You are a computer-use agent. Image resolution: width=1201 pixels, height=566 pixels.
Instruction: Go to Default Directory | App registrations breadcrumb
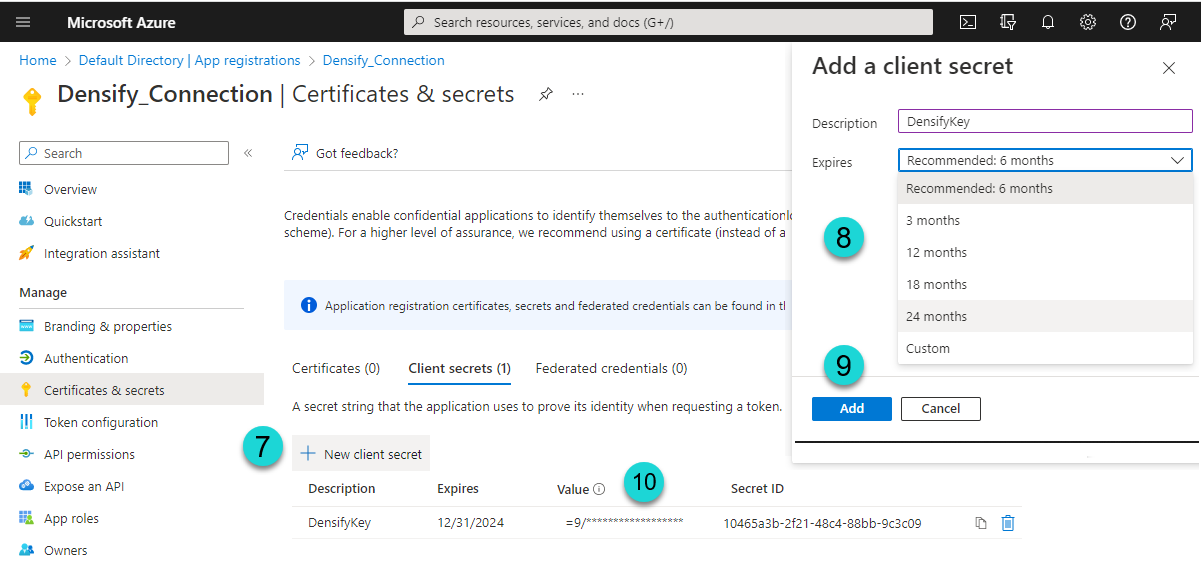[189, 60]
